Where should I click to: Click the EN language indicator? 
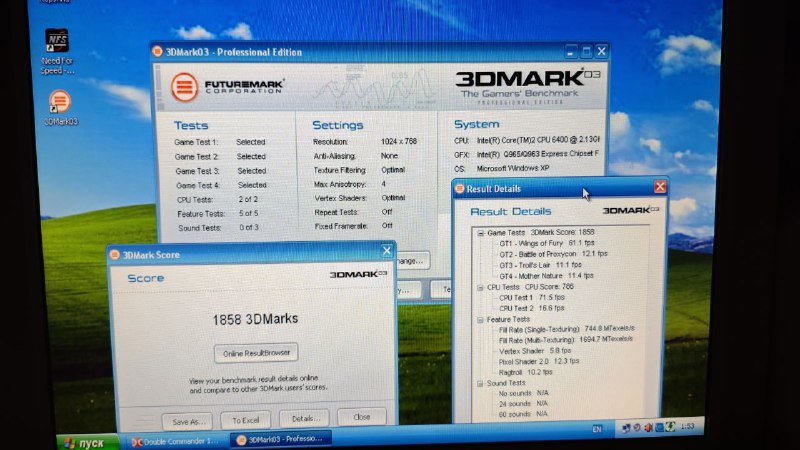(596, 430)
